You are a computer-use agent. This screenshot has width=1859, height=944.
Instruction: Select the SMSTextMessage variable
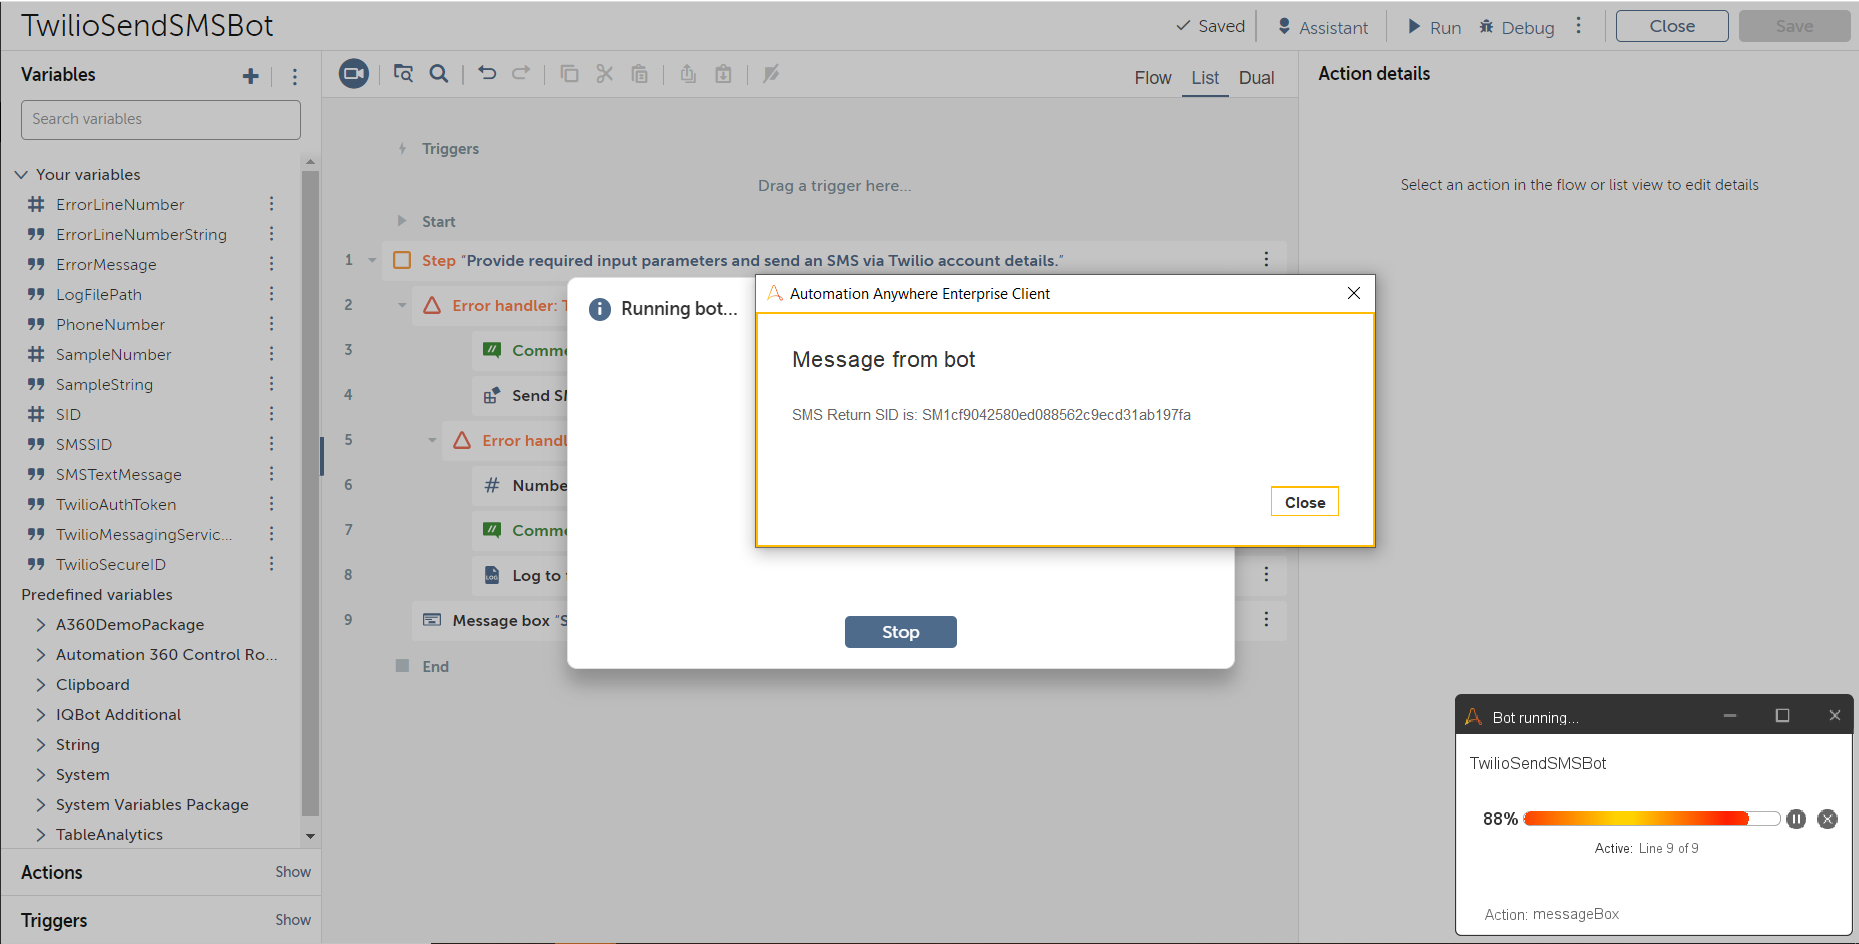click(118, 474)
